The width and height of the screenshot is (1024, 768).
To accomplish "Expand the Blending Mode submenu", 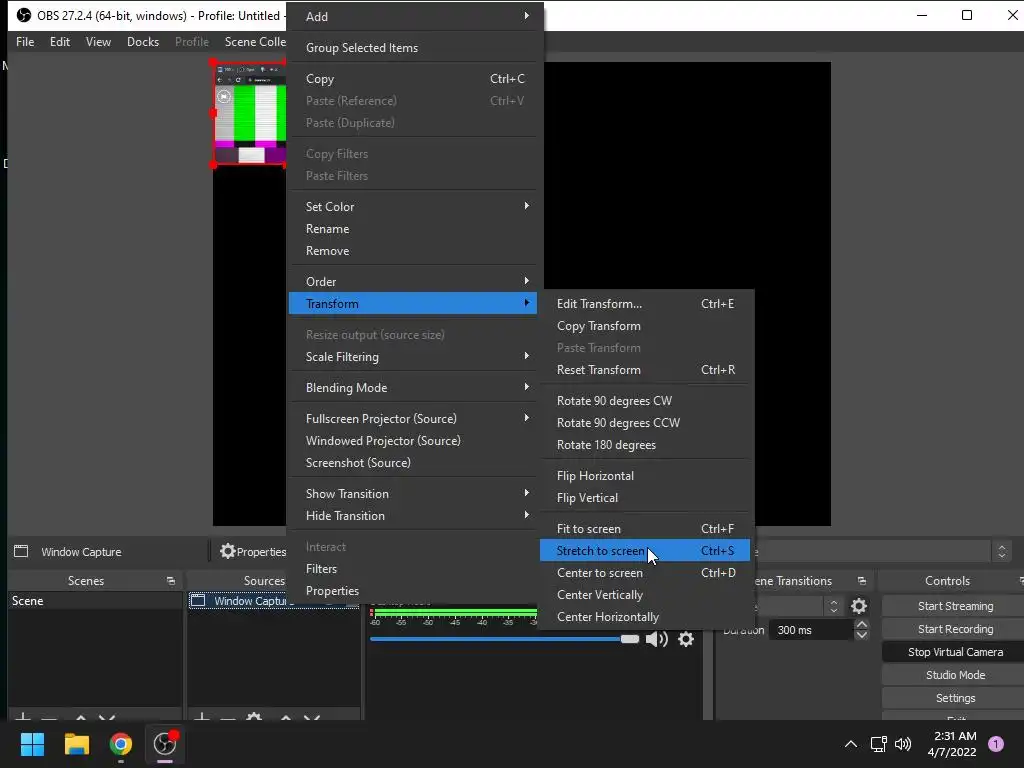I will [x=415, y=387].
